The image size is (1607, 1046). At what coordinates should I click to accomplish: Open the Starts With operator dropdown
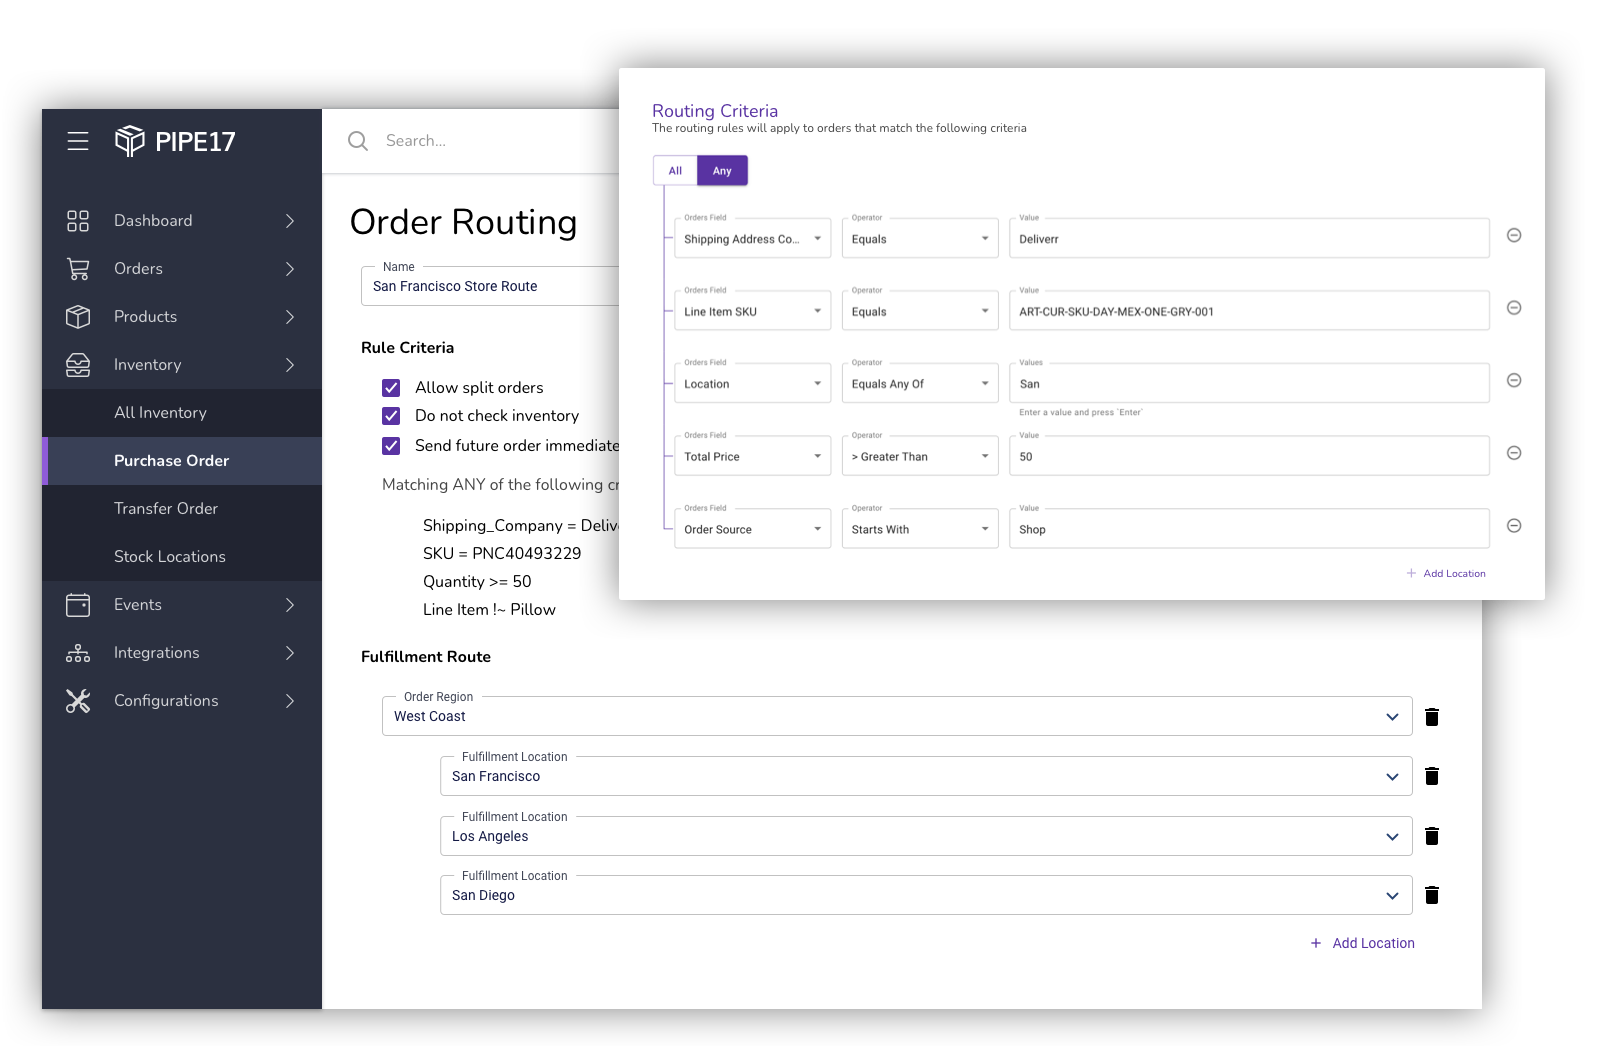[920, 529]
